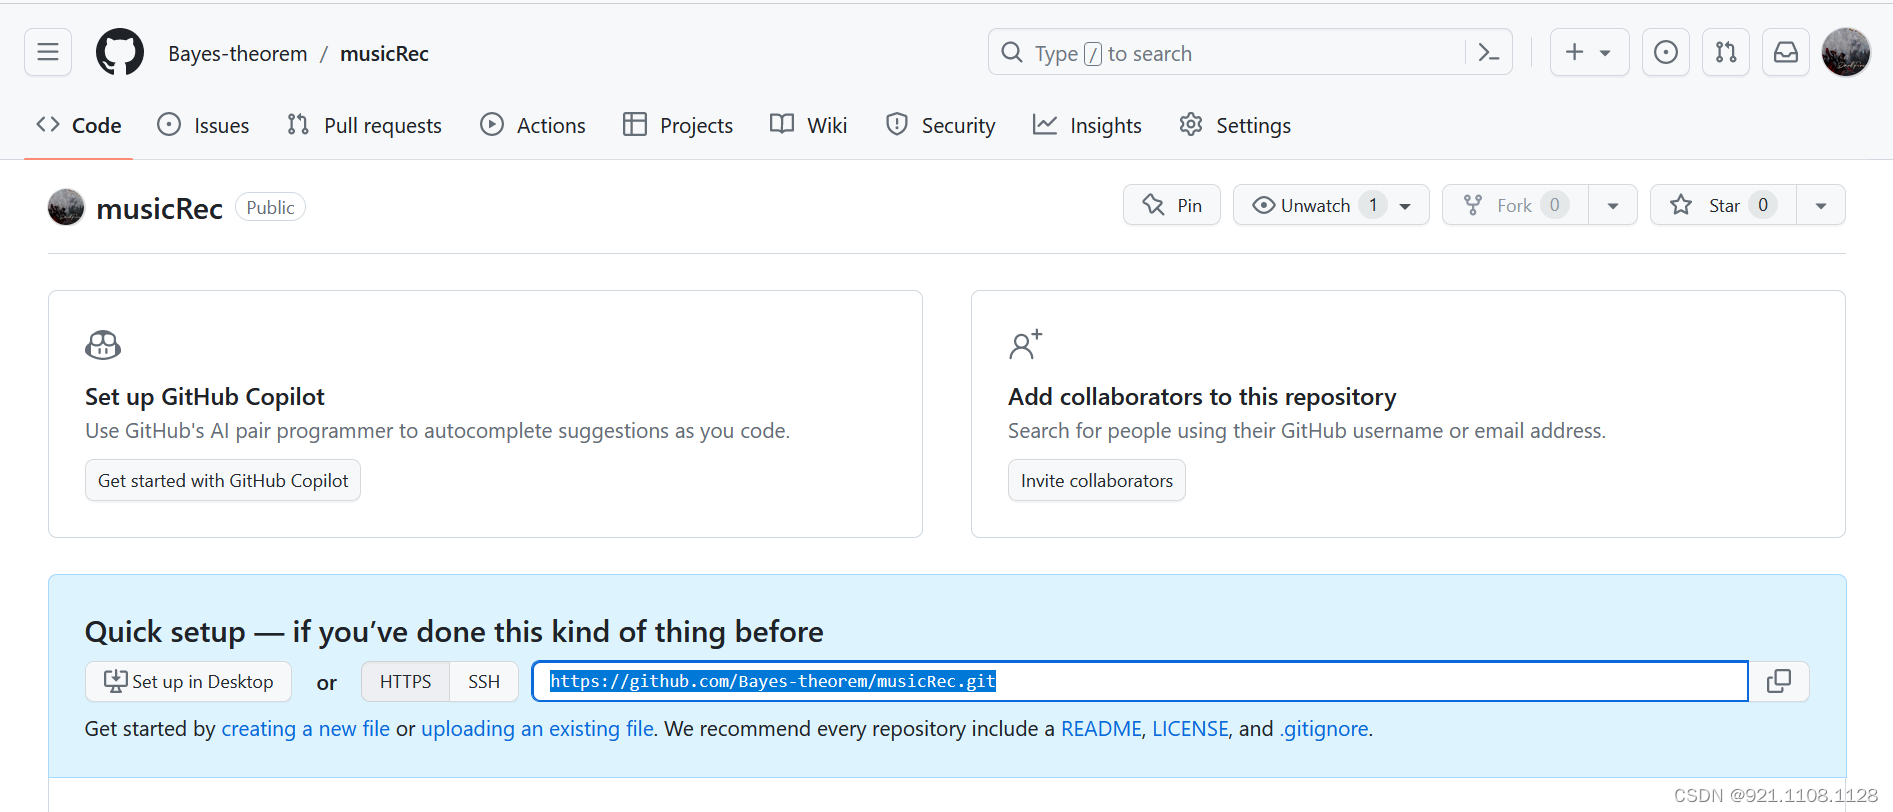Image resolution: width=1893 pixels, height=812 pixels.
Task: Open the Bayes-theorem owner breadcrumb link
Action: tap(238, 53)
